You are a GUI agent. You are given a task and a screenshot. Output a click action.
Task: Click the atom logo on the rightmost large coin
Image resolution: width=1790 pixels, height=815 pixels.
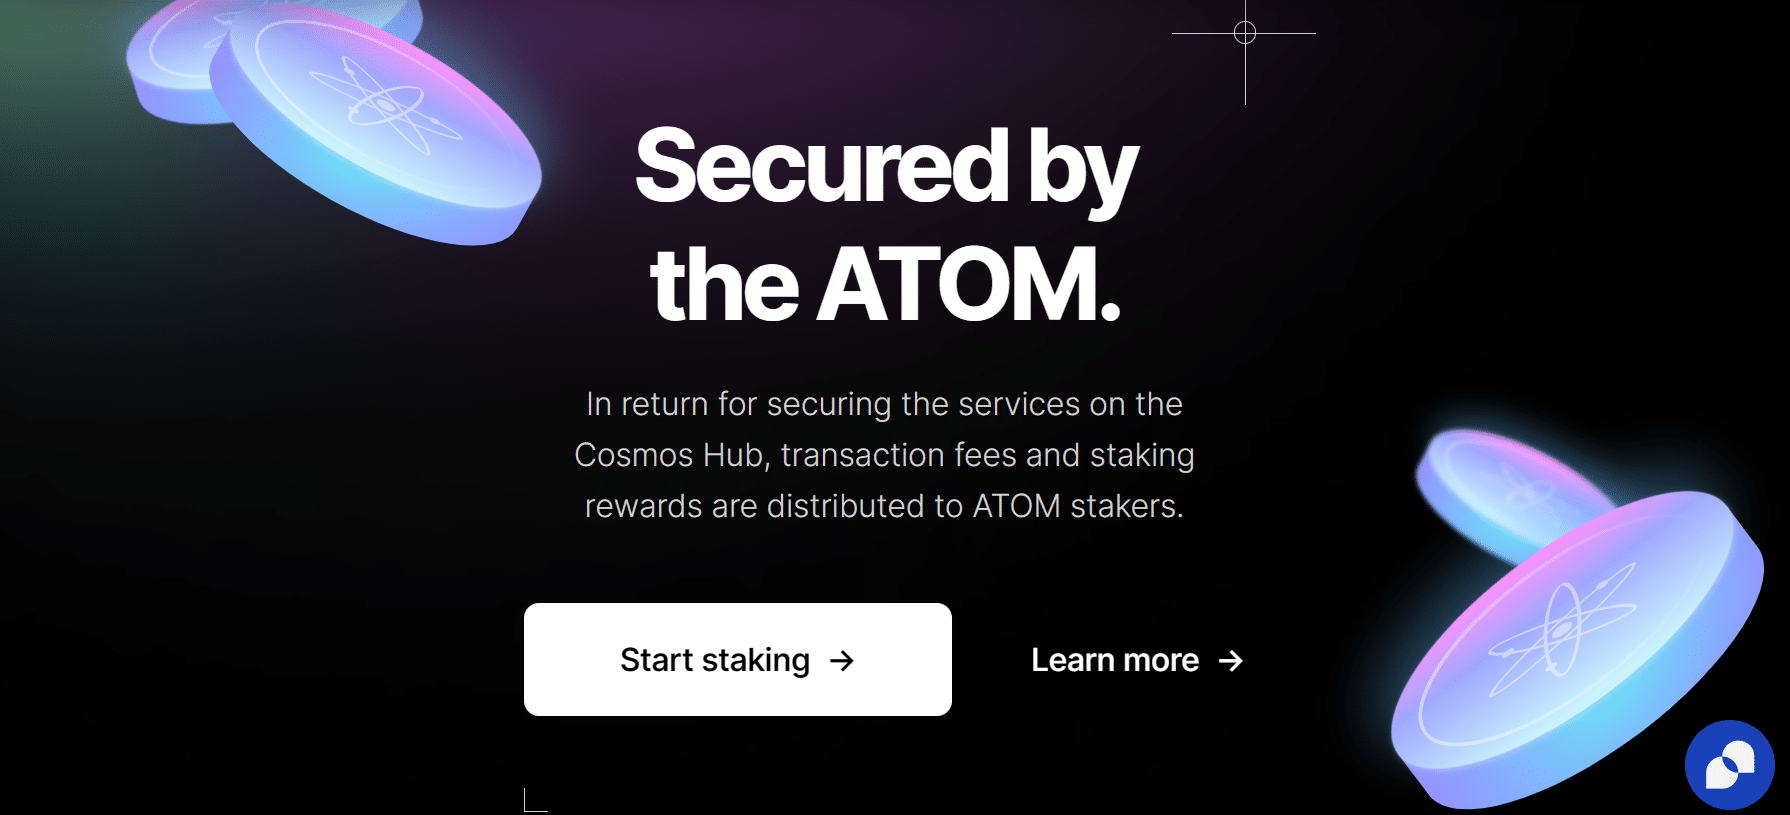point(1565,630)
